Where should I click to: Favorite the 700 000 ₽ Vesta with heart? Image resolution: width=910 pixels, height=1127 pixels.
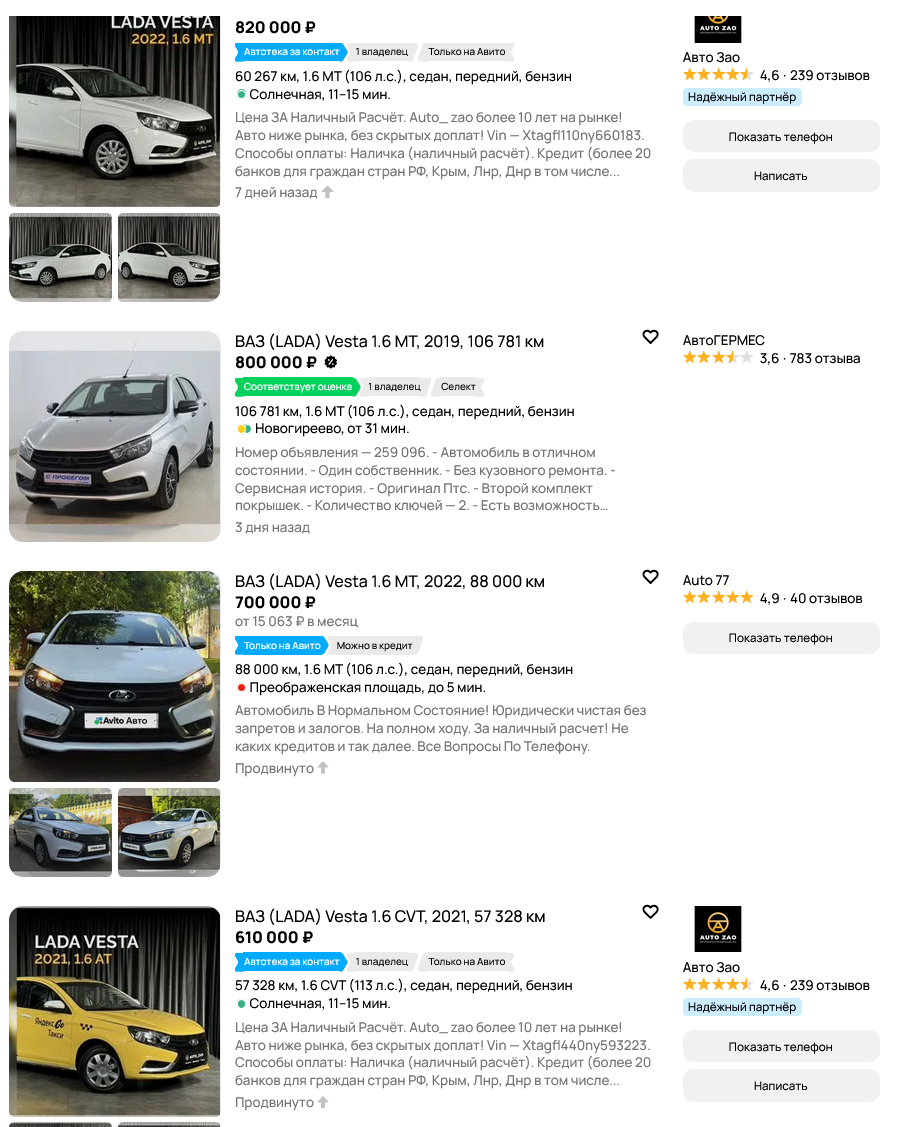pyautogui.click(x=650, y=576)
